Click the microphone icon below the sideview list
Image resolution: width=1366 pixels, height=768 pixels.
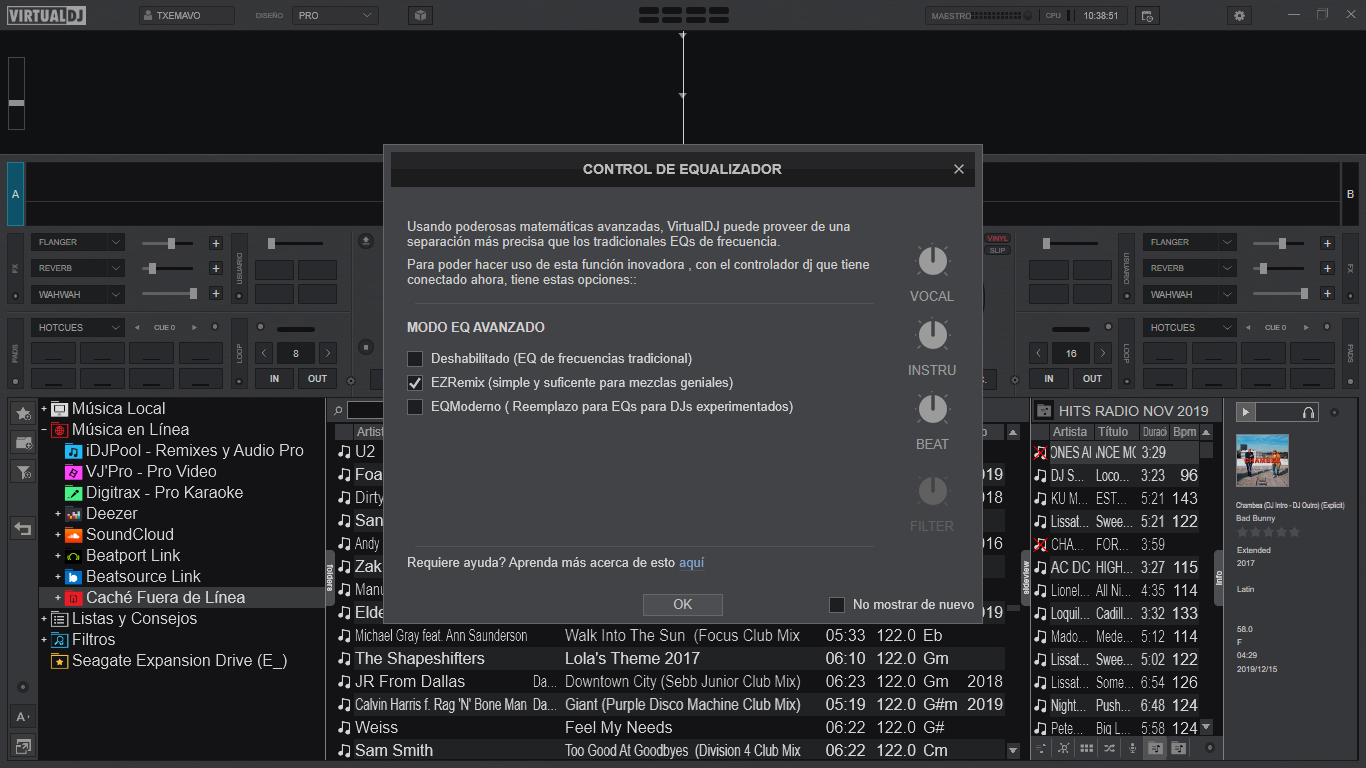[1132, 748]
